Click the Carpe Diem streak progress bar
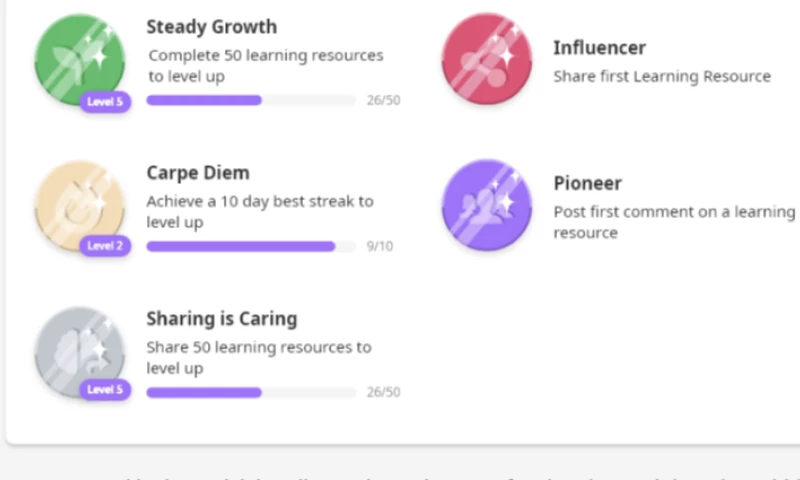This screenshot has width=800, height=480. [251, 246]
